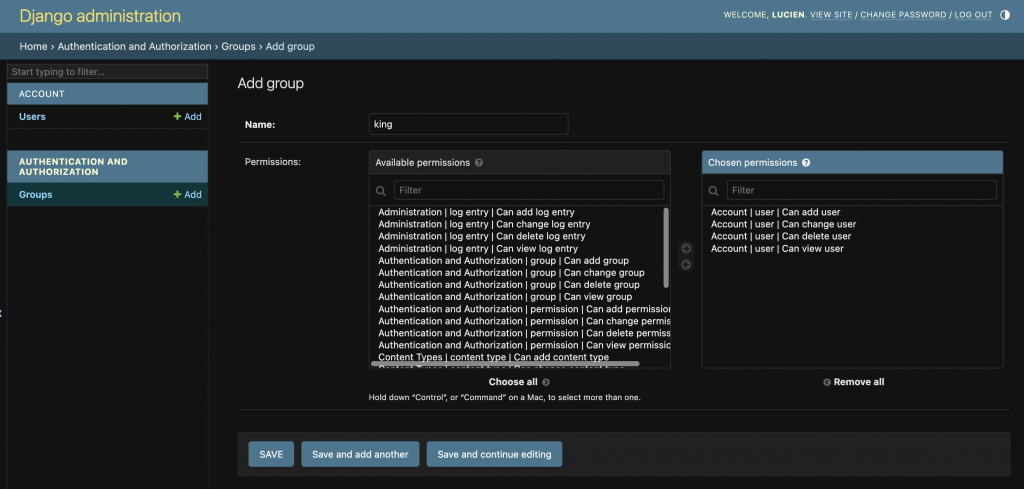This screenshot has height=489, width=1024.
Task: Click the Log out link
Action: (x=974, y=14)
